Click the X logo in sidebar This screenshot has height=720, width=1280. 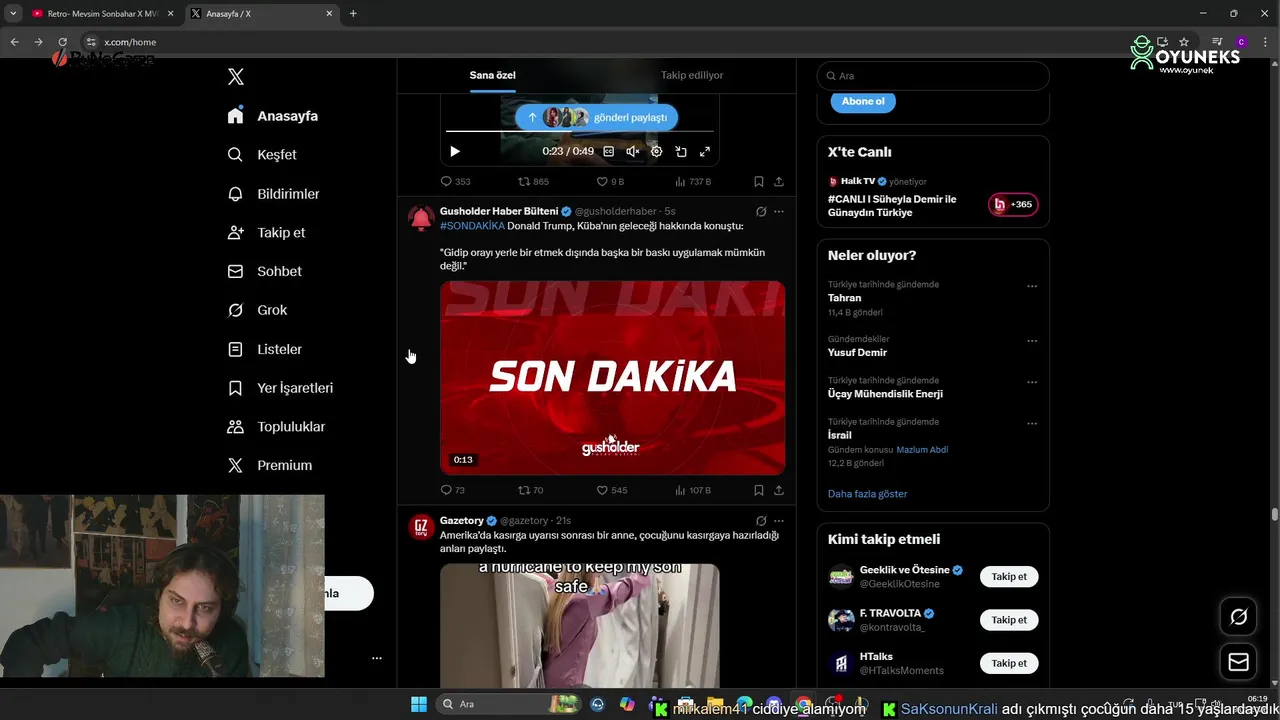click(235, 77)
